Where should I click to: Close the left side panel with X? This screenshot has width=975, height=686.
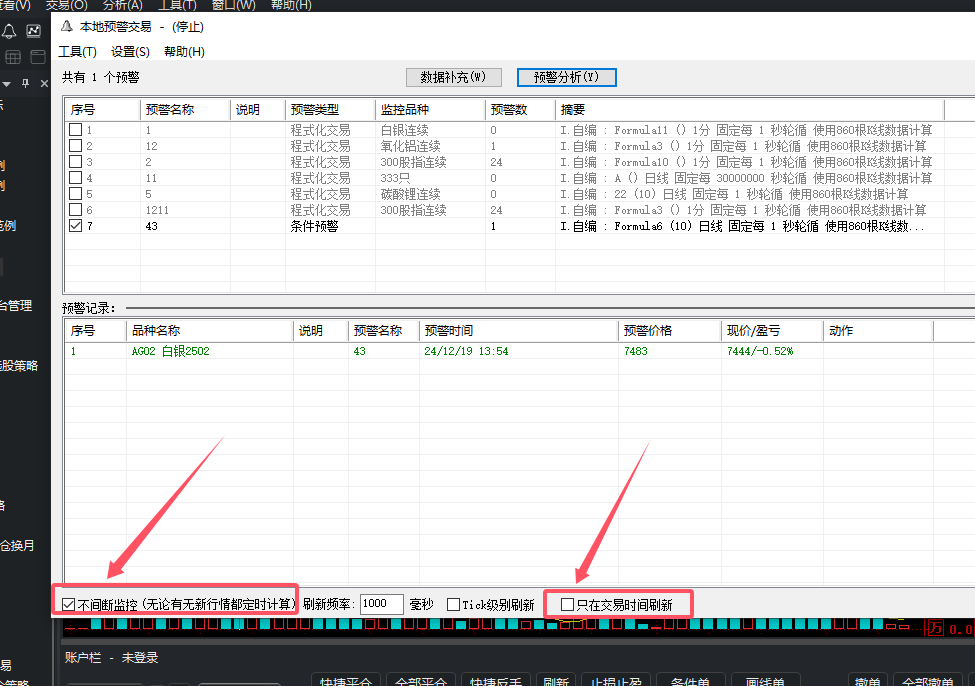[x=43, y=83]
